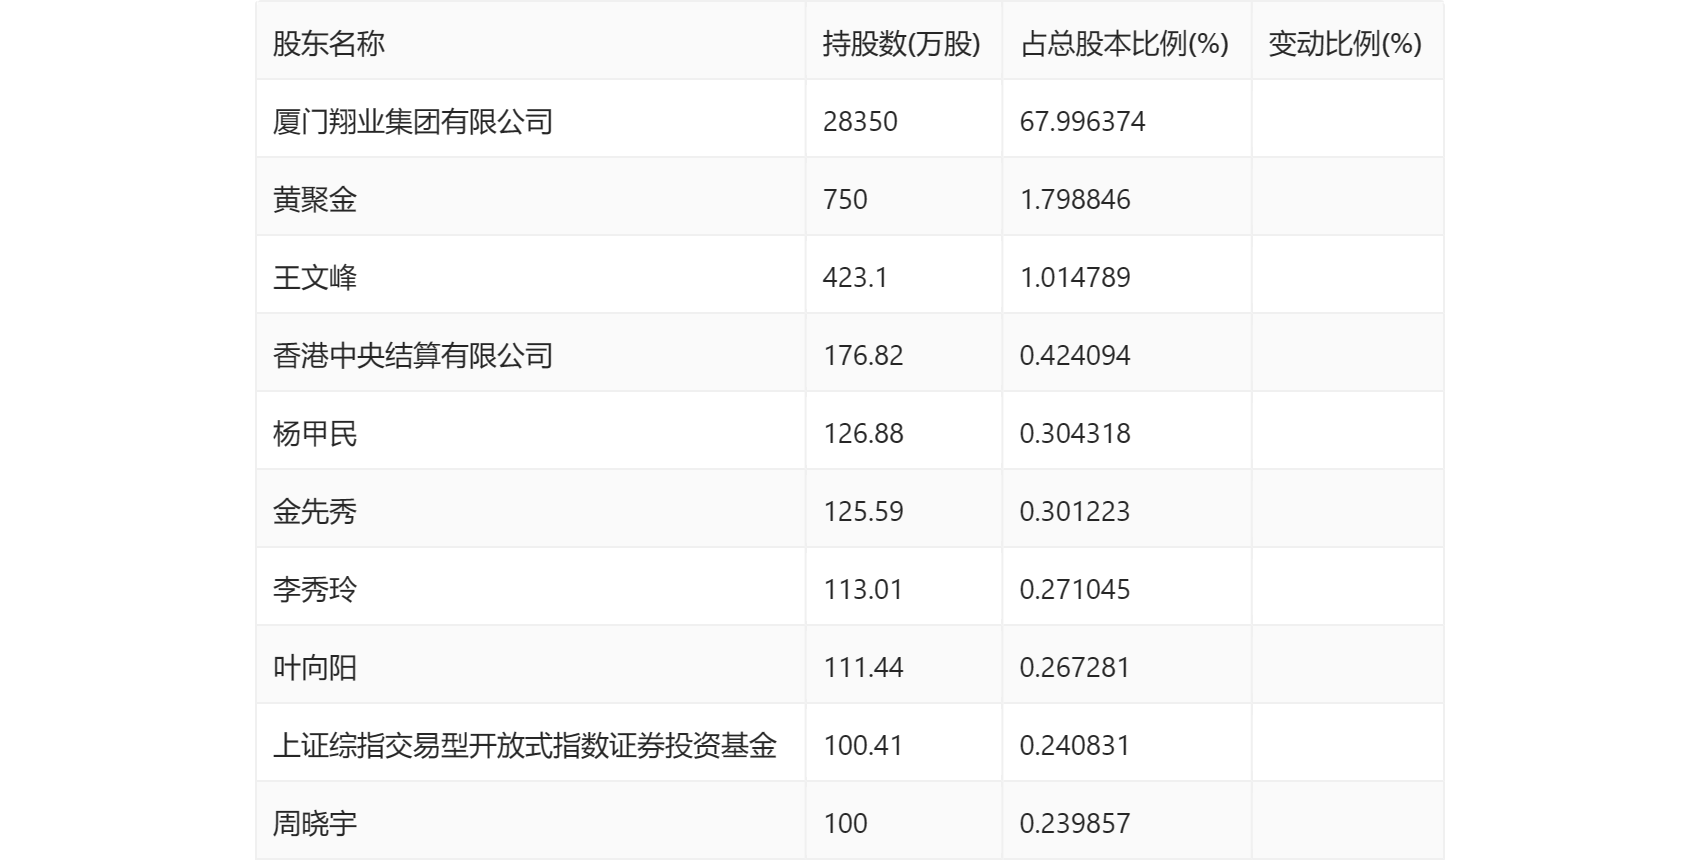Viewport: 1700px width, 860px height.
Task: Select shareholder 金先秀
Action: [x=315, y=512]
